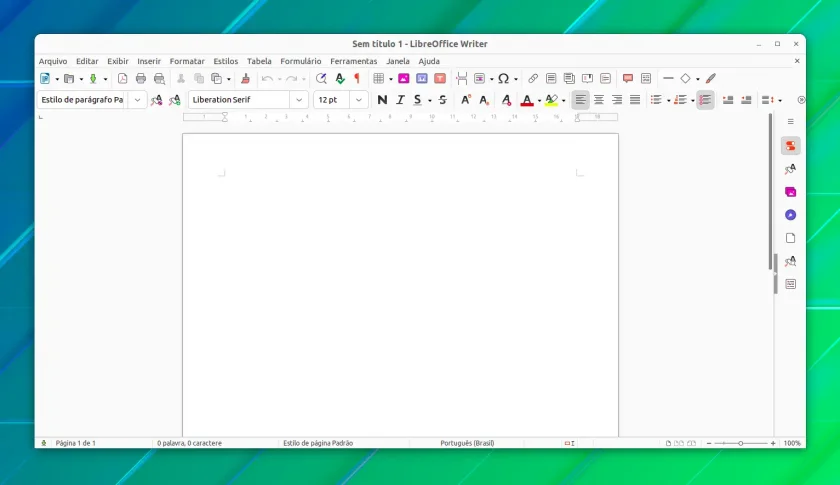Open the Editar menu
This screenshot has width=840, height=485.
click(x=87, y=61)
